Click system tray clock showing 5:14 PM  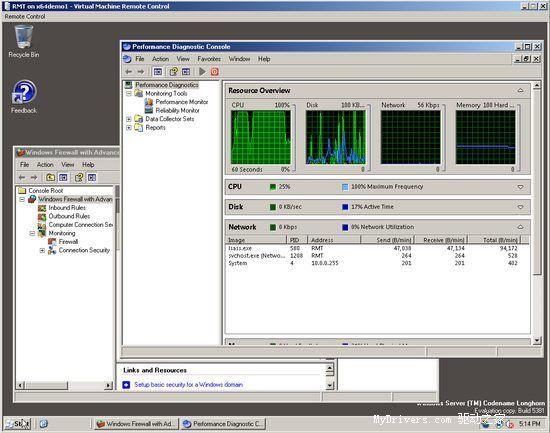[x=530, y=424]
